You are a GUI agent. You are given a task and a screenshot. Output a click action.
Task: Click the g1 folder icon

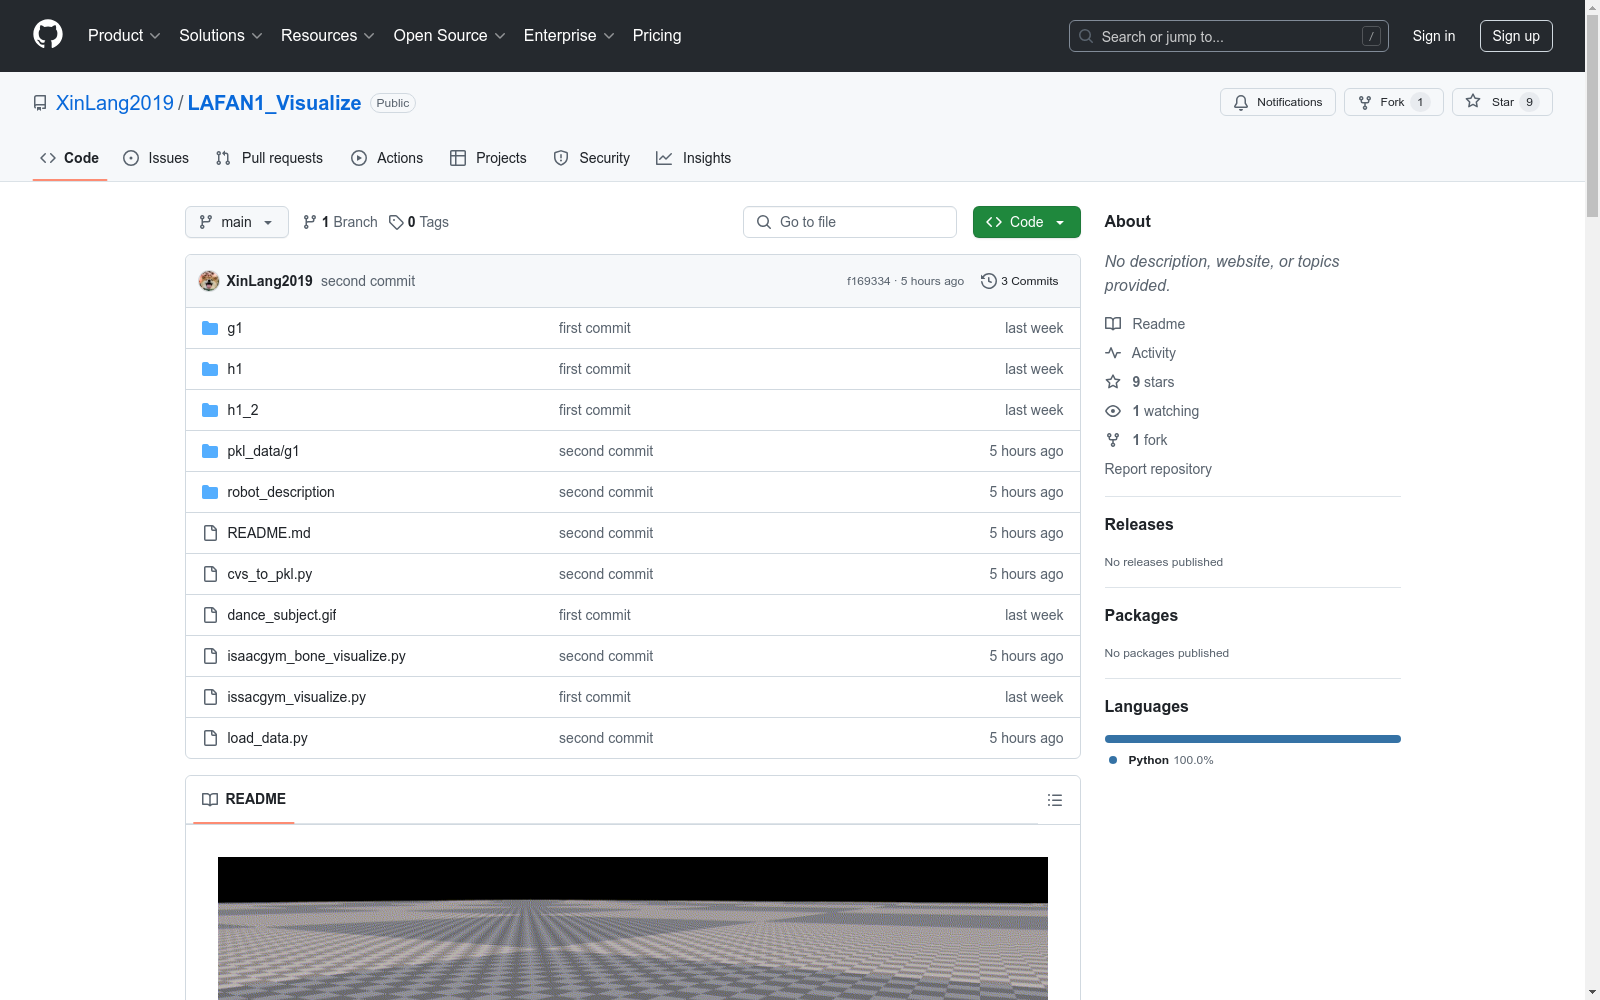click(x=210, y=328)
